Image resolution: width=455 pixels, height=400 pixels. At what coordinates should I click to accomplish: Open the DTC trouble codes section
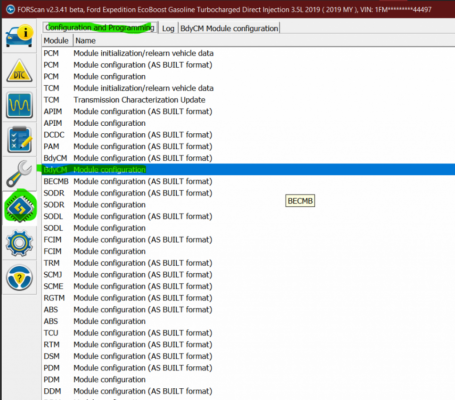pyautogui.click(x=19, y=71)
